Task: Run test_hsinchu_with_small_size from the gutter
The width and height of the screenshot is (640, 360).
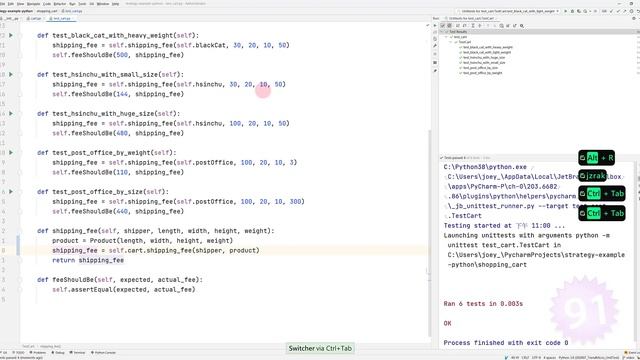Action: click(x=11, y=75)
